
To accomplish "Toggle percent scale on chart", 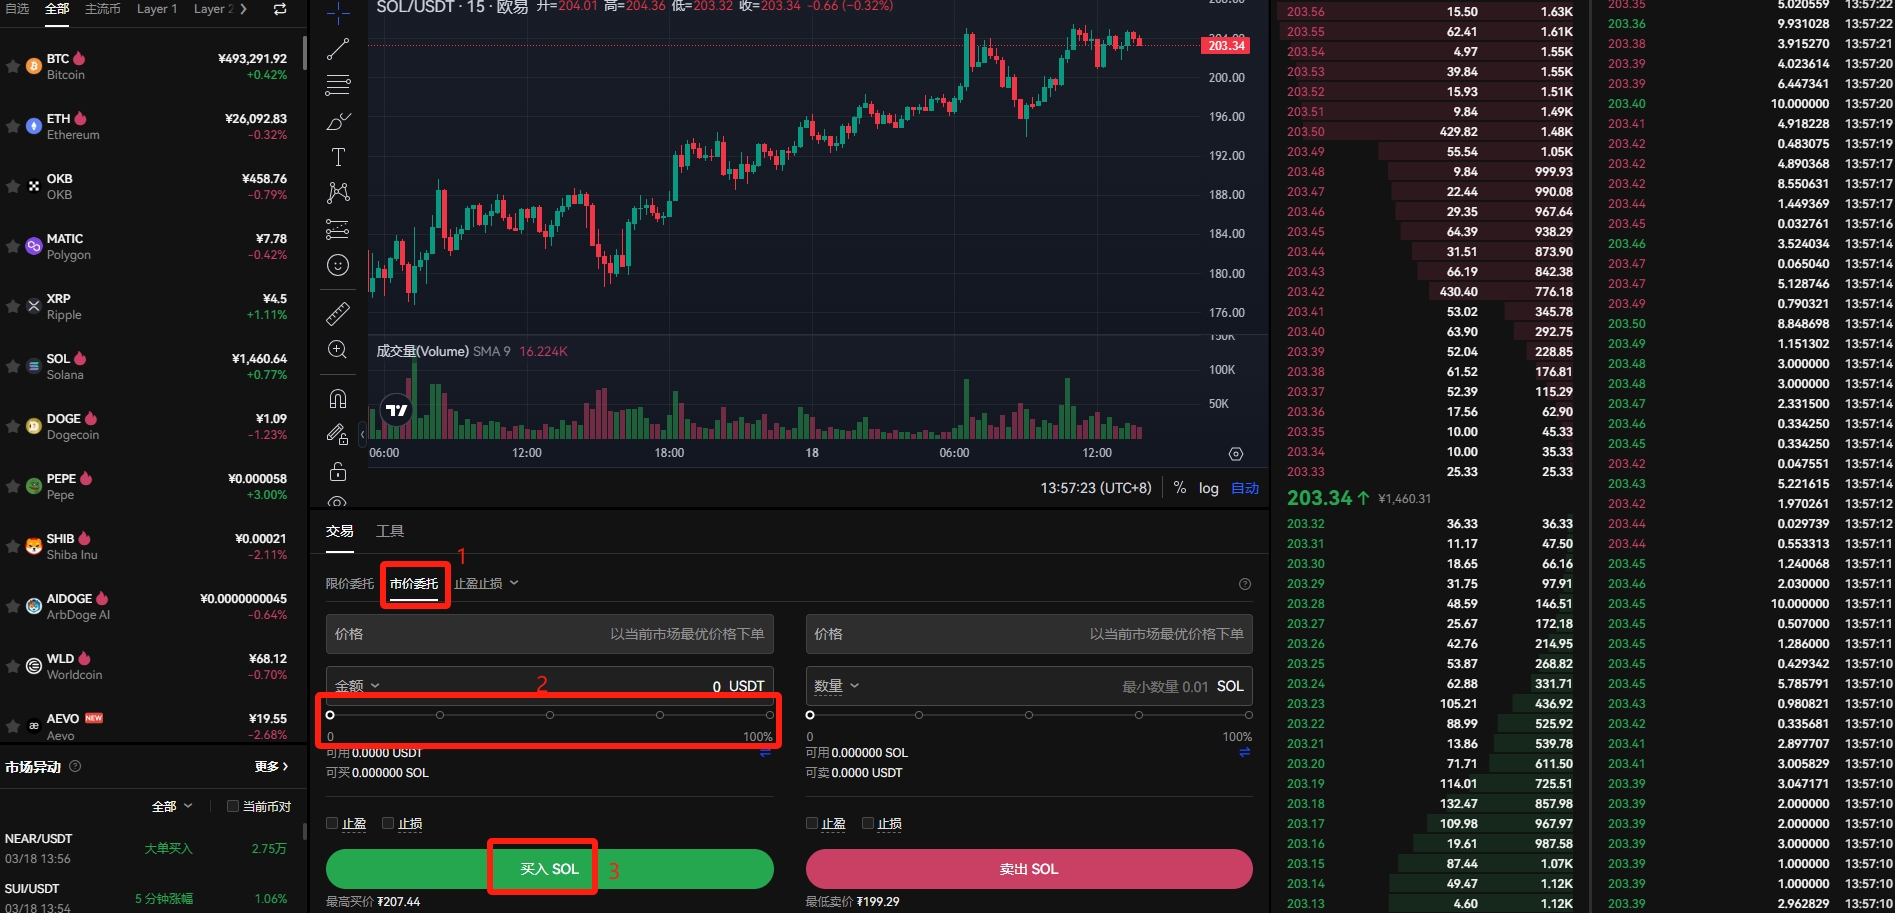I will tap(1180, 488).
